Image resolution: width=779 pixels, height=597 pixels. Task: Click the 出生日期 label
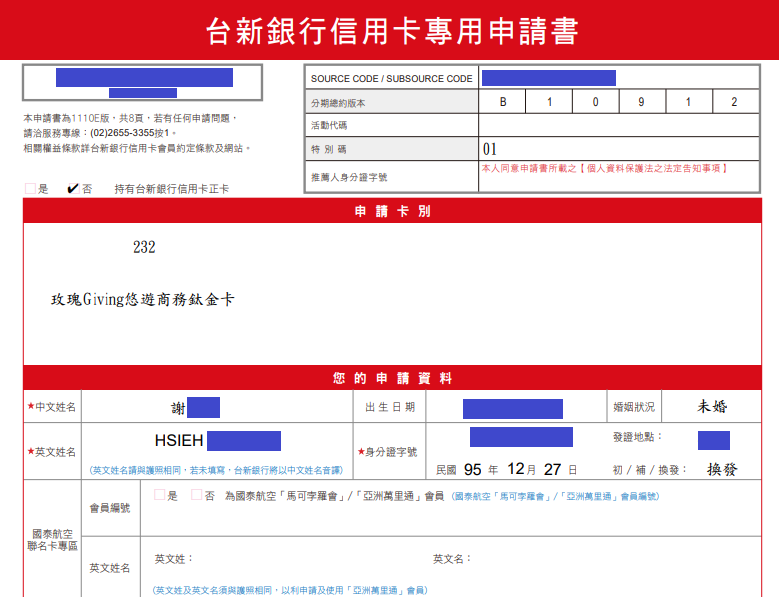[390, 407]
